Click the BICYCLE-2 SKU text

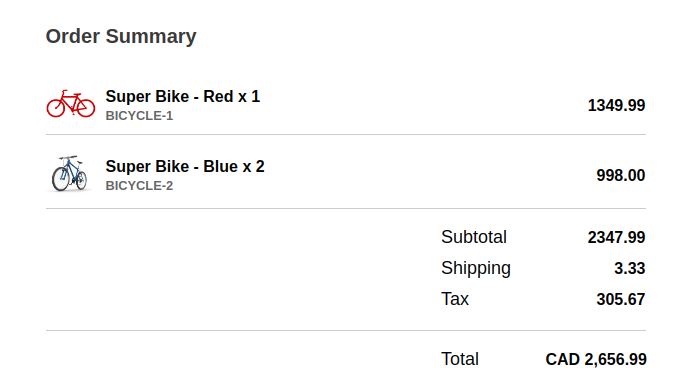tap(139, 186)
